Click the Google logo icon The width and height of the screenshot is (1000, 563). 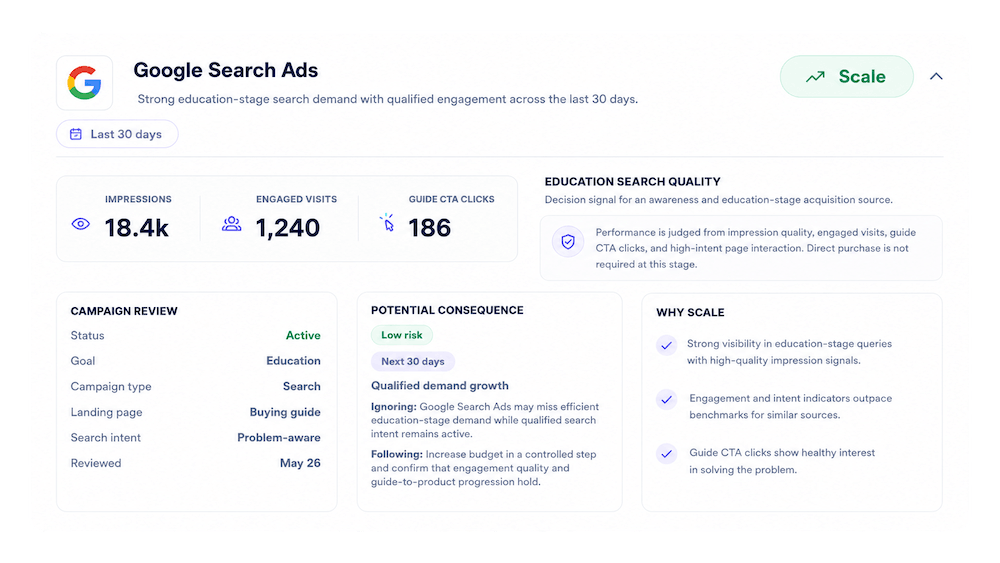click(84, 83)
